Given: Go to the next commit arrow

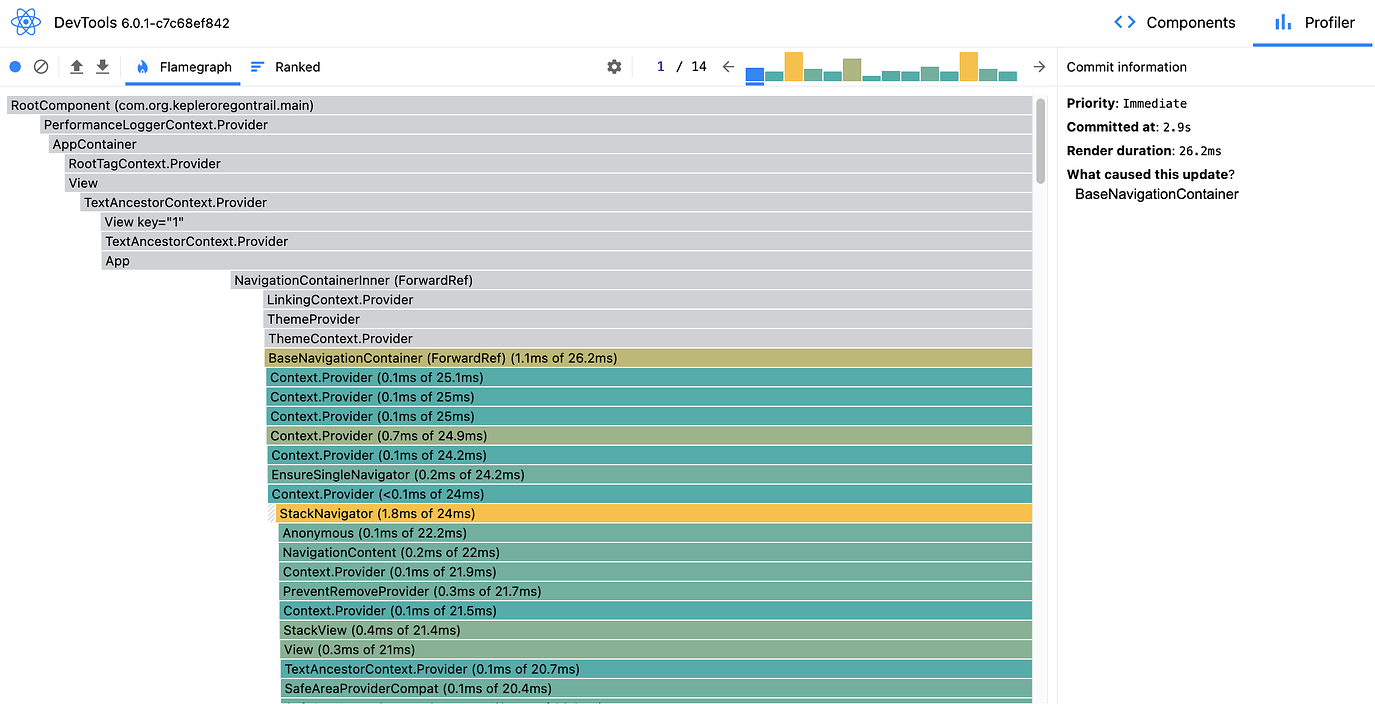Looking at the screenshot, I should (1039, 66).
